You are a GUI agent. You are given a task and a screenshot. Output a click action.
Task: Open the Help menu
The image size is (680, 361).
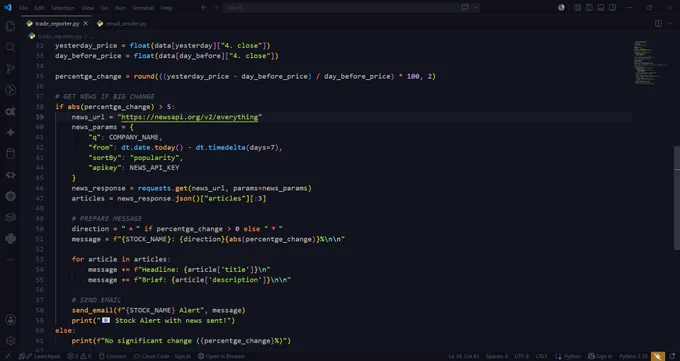[x=167, y=8]
